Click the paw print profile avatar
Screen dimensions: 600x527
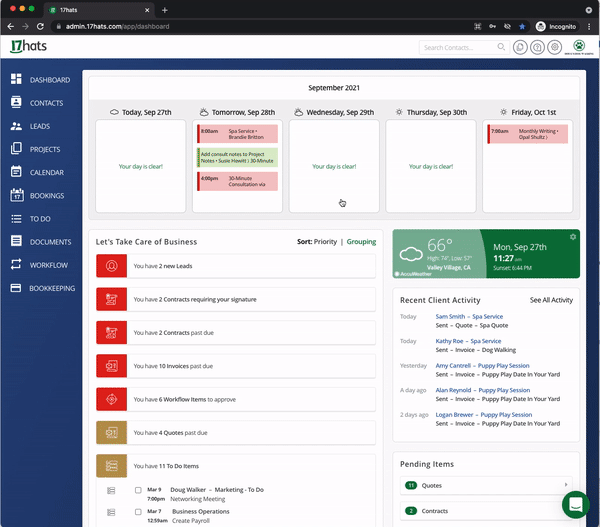pyautogui.click(x=579, y=46)
